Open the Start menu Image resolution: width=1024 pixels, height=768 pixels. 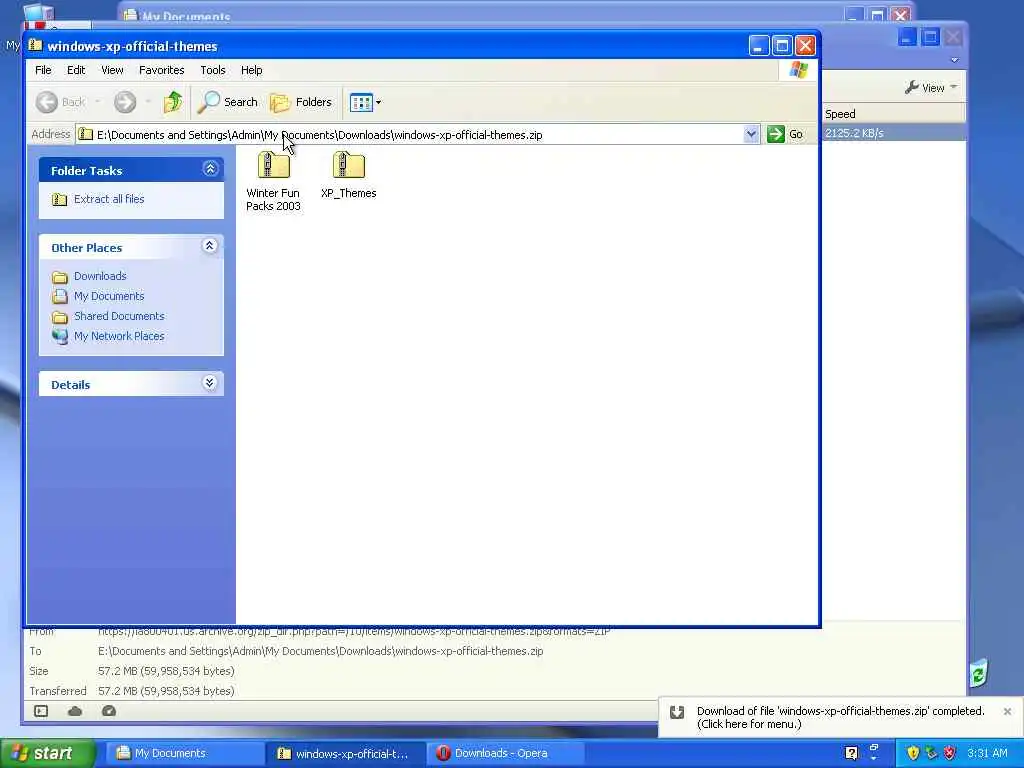(x=47, y=753)
